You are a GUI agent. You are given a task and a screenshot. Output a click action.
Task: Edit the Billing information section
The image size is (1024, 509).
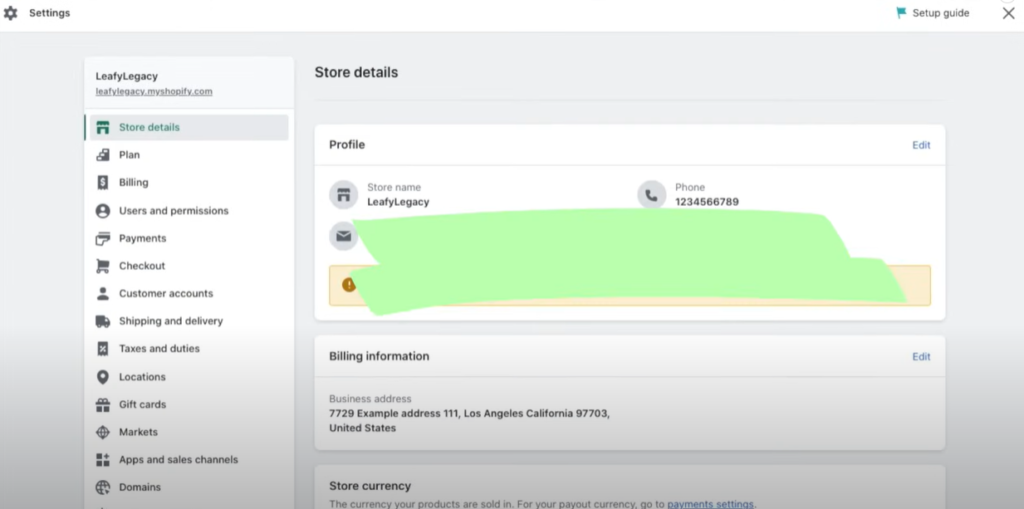(x=921, y=357)
